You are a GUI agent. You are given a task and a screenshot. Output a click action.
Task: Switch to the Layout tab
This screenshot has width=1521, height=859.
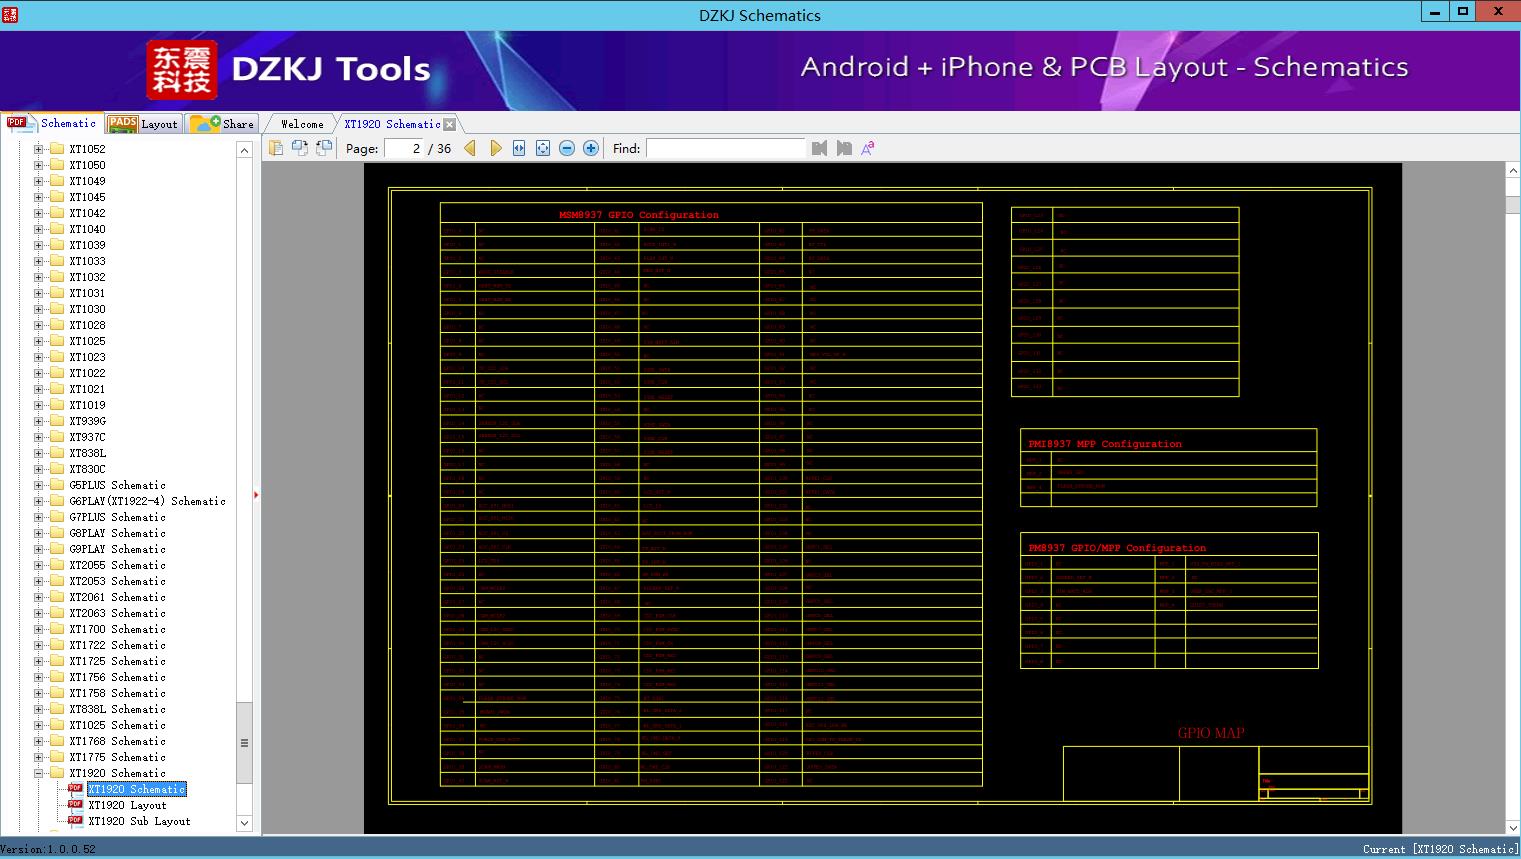pyautogui.click(x=145, y=124)
